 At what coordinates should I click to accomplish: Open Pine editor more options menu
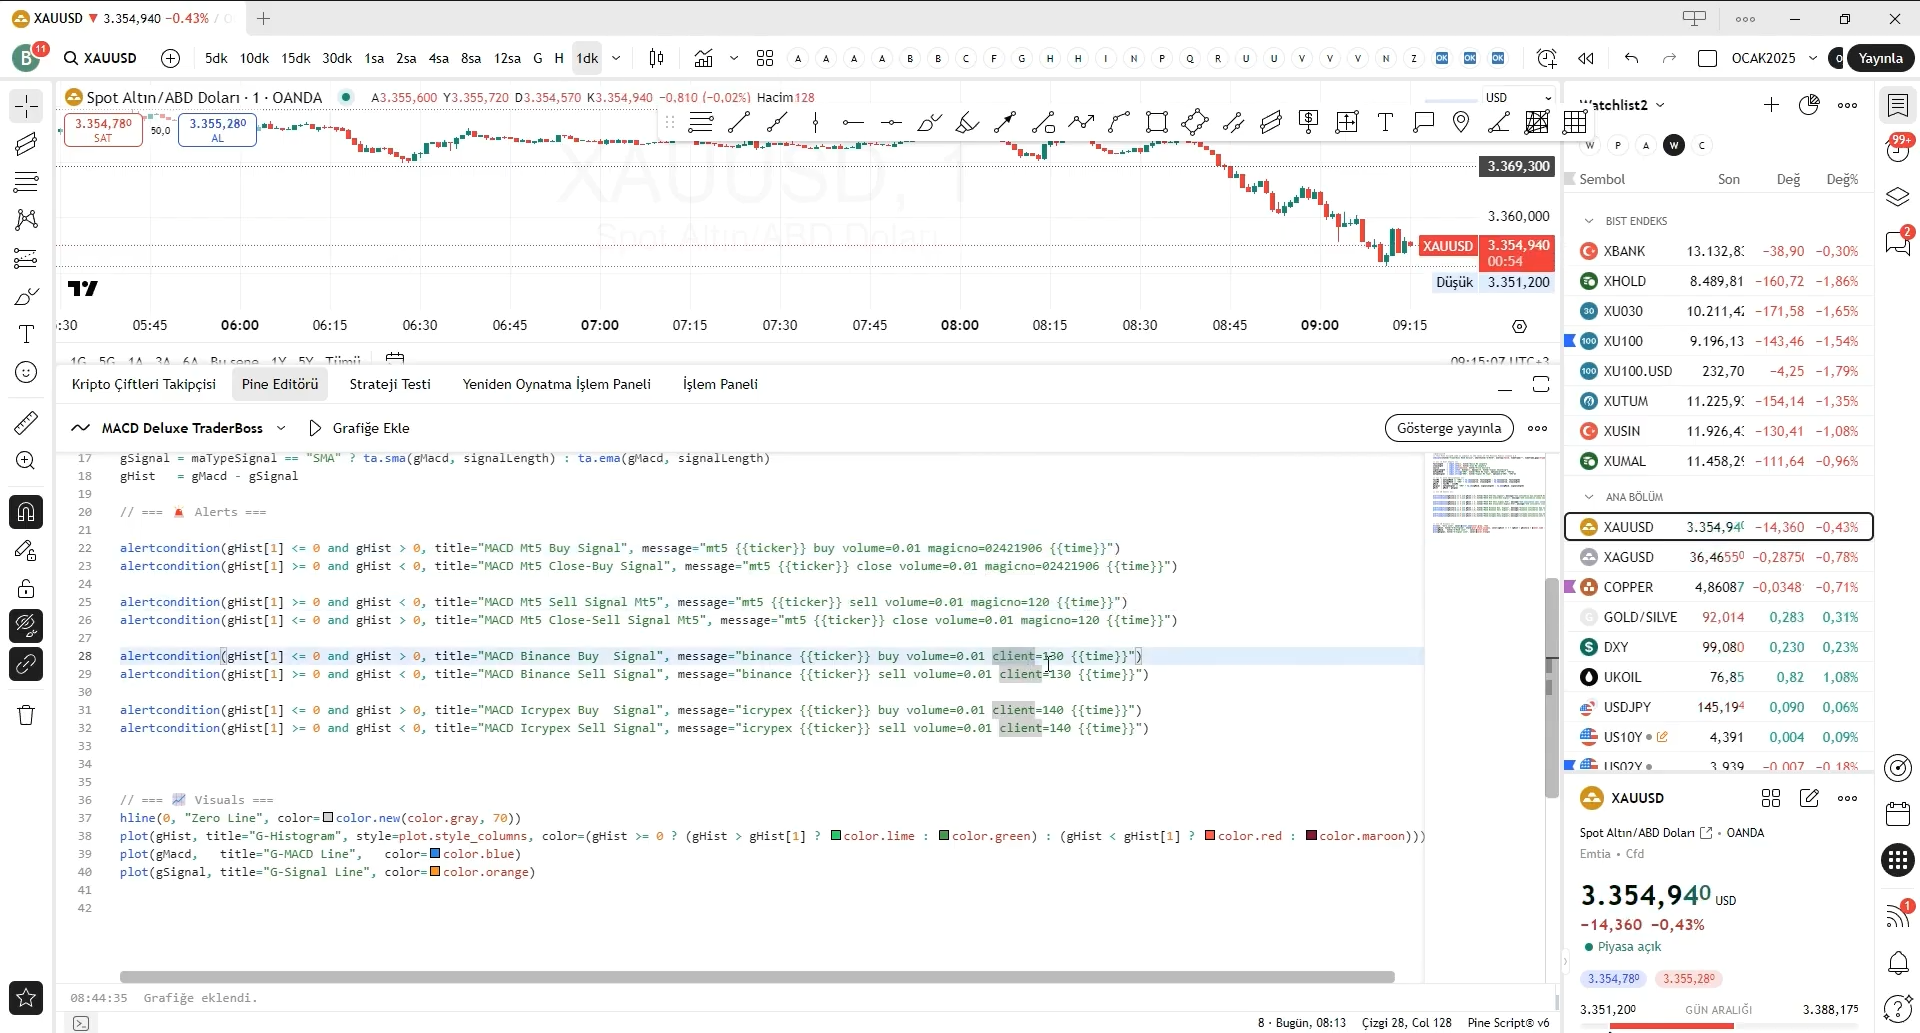tap(1538, 428)
